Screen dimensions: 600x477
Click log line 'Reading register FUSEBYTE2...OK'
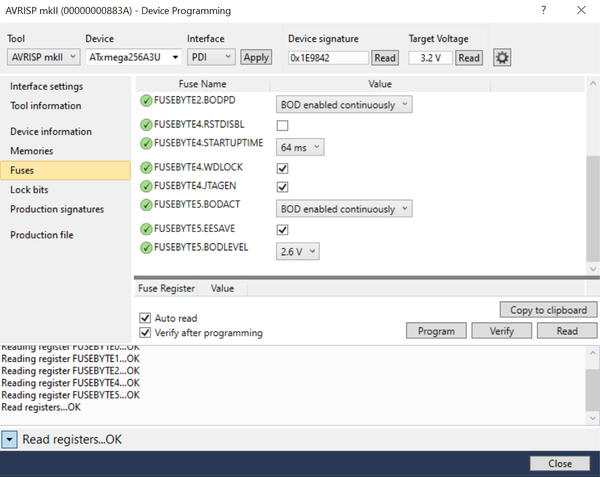71,371
